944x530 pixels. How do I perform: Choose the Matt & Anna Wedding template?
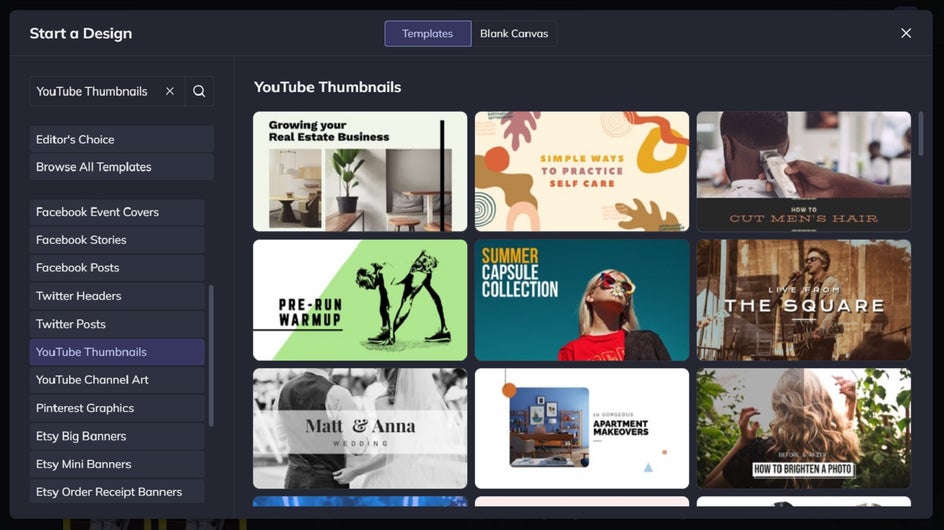(x=360, y=428)
